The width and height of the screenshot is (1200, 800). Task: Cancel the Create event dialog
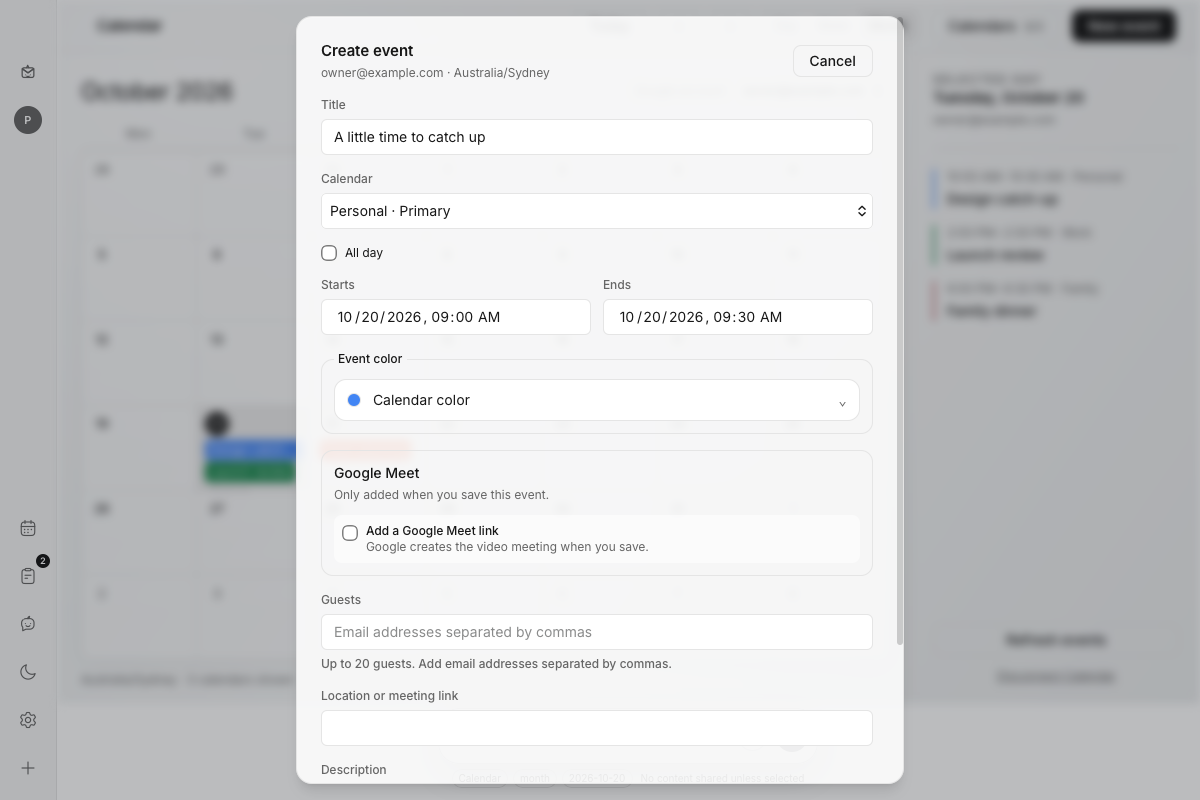click(x=833, y=61)
